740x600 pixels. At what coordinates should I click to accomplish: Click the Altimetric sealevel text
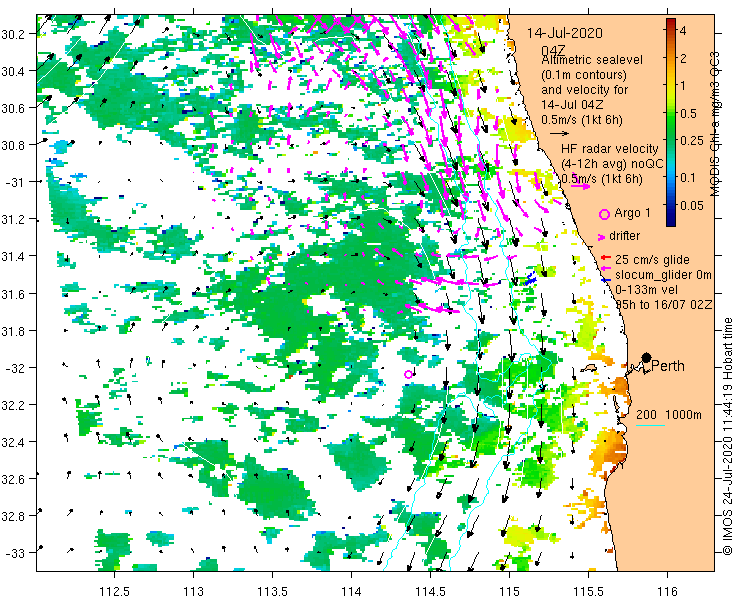tap(592, 60)
